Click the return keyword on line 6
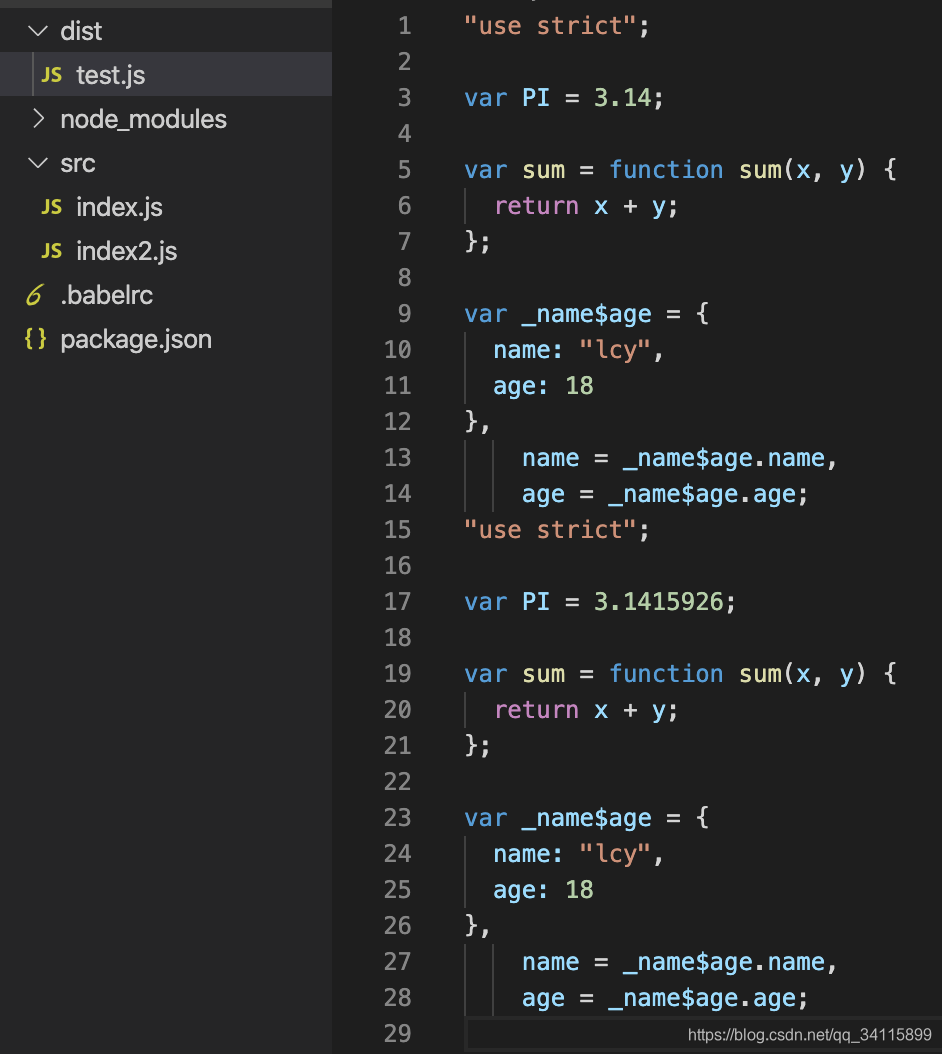 537,206
